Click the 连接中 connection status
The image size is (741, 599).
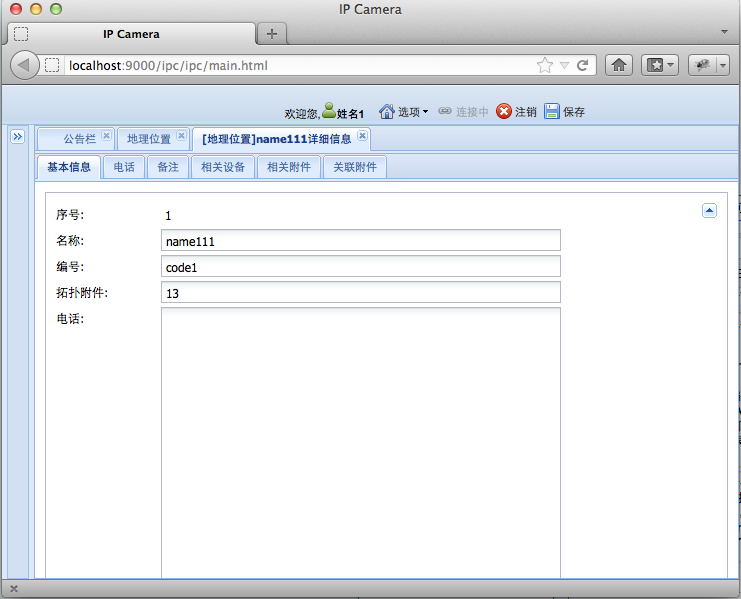(x=463, y=111)
